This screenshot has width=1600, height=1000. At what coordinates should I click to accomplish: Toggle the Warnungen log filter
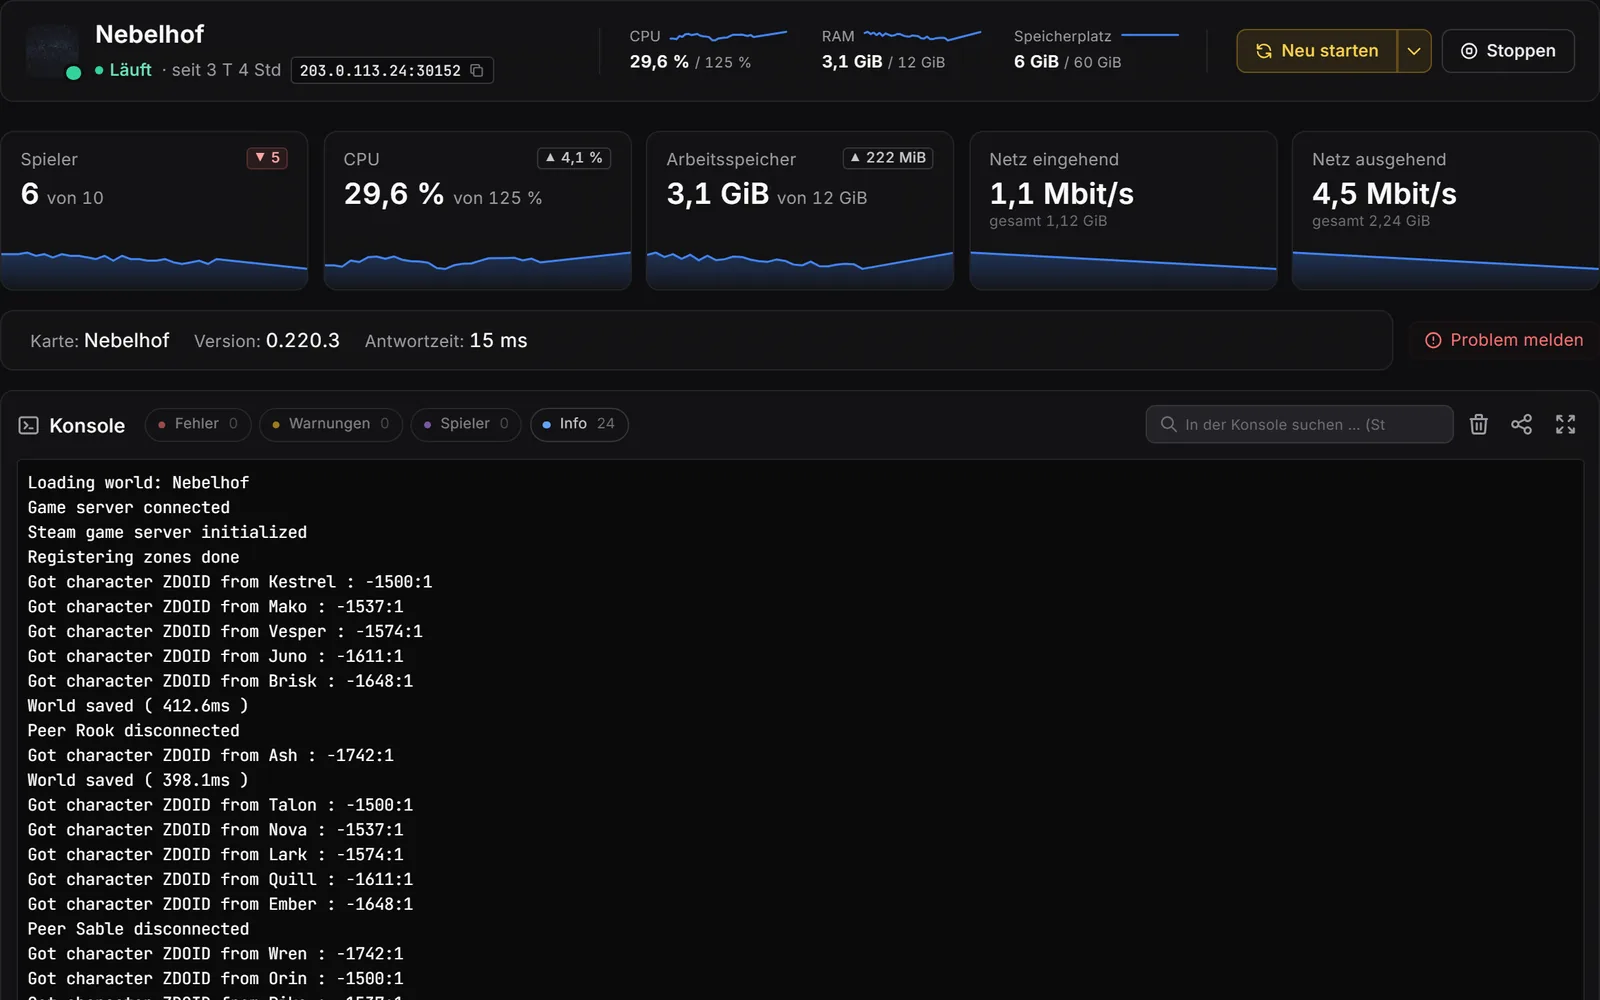pos(331,424)
